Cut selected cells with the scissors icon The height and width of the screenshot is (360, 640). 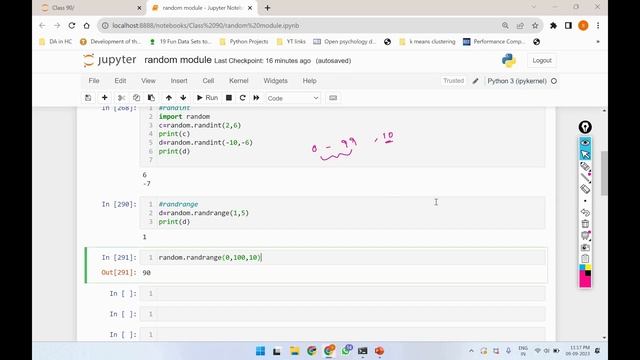[x=121, y=98]
